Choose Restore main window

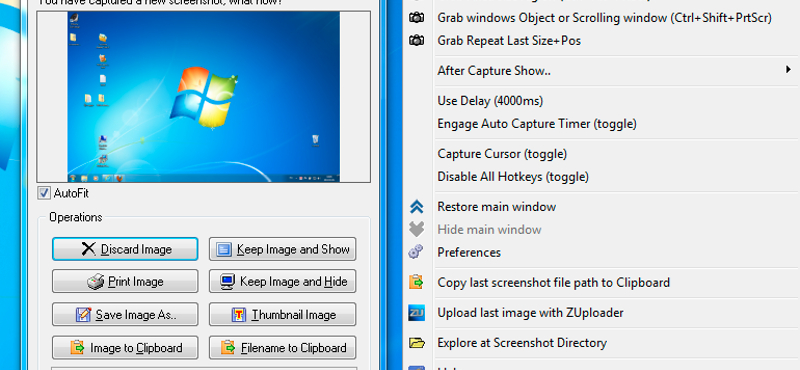point(496,207)
